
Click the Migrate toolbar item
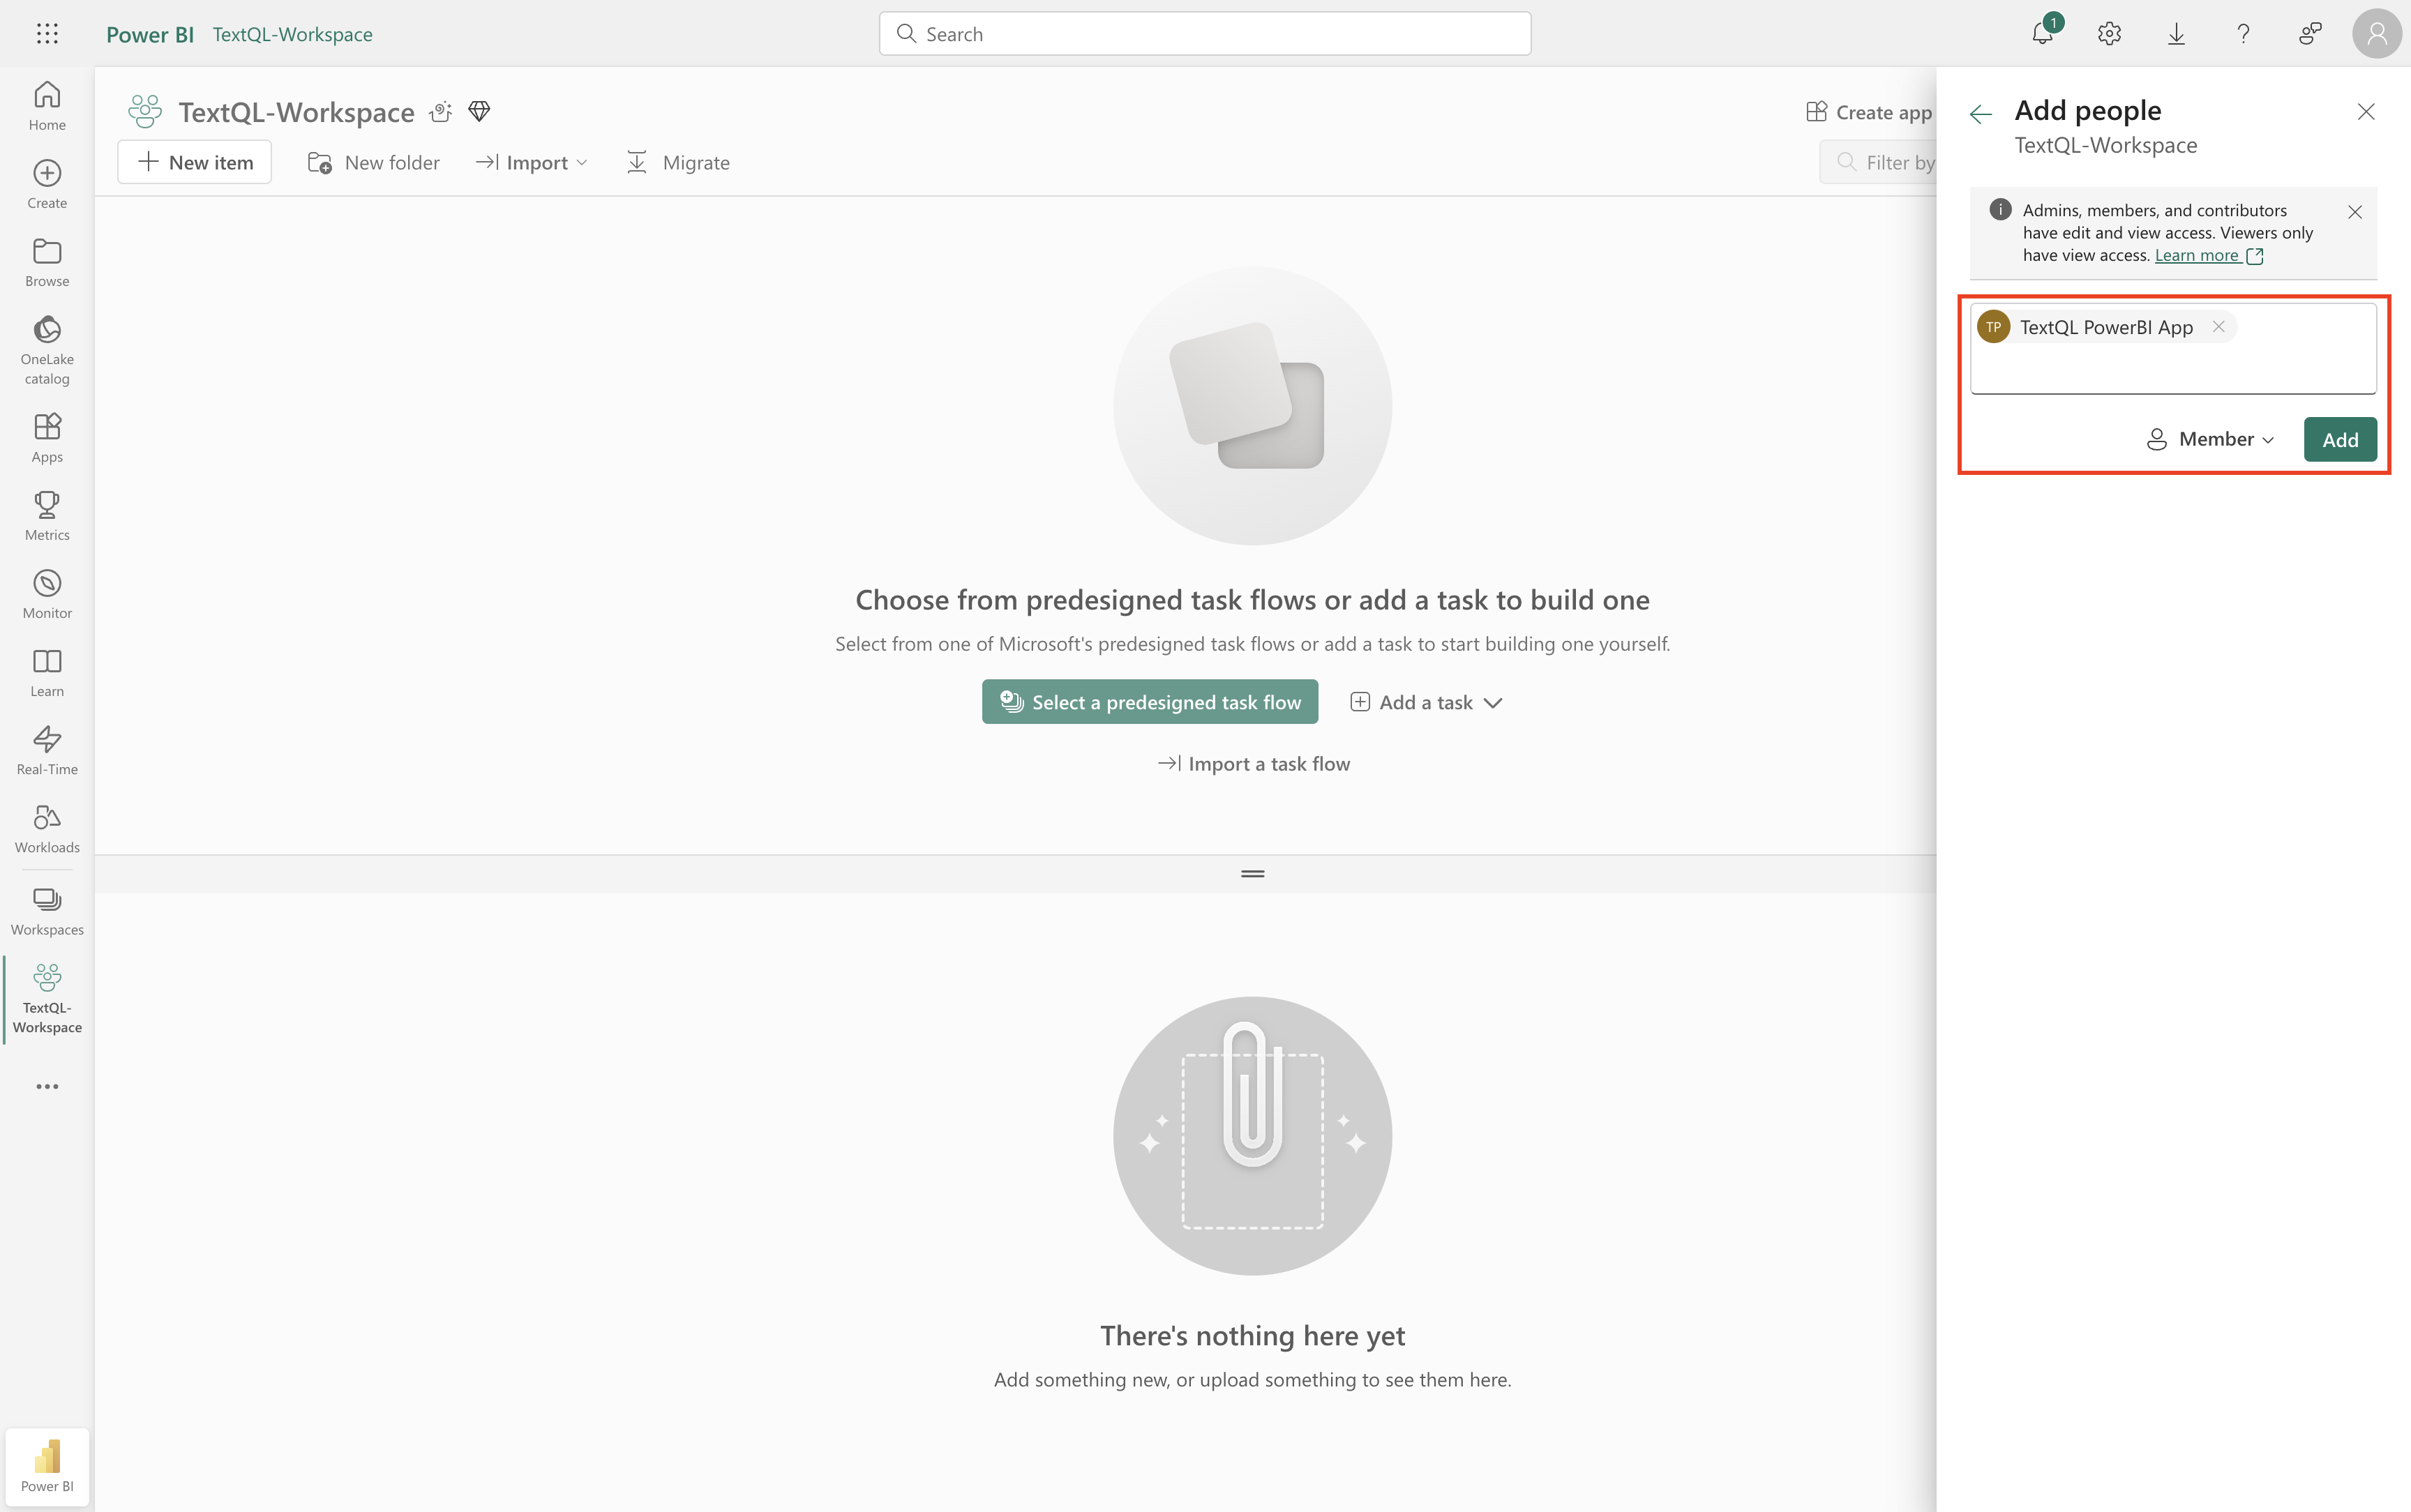(678, 162)
